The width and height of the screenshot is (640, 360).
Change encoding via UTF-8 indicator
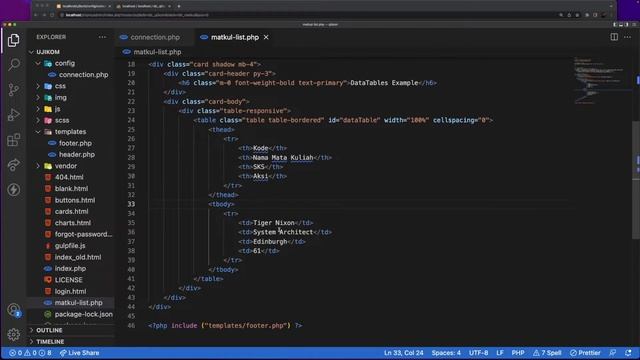[x=478, y=353]
